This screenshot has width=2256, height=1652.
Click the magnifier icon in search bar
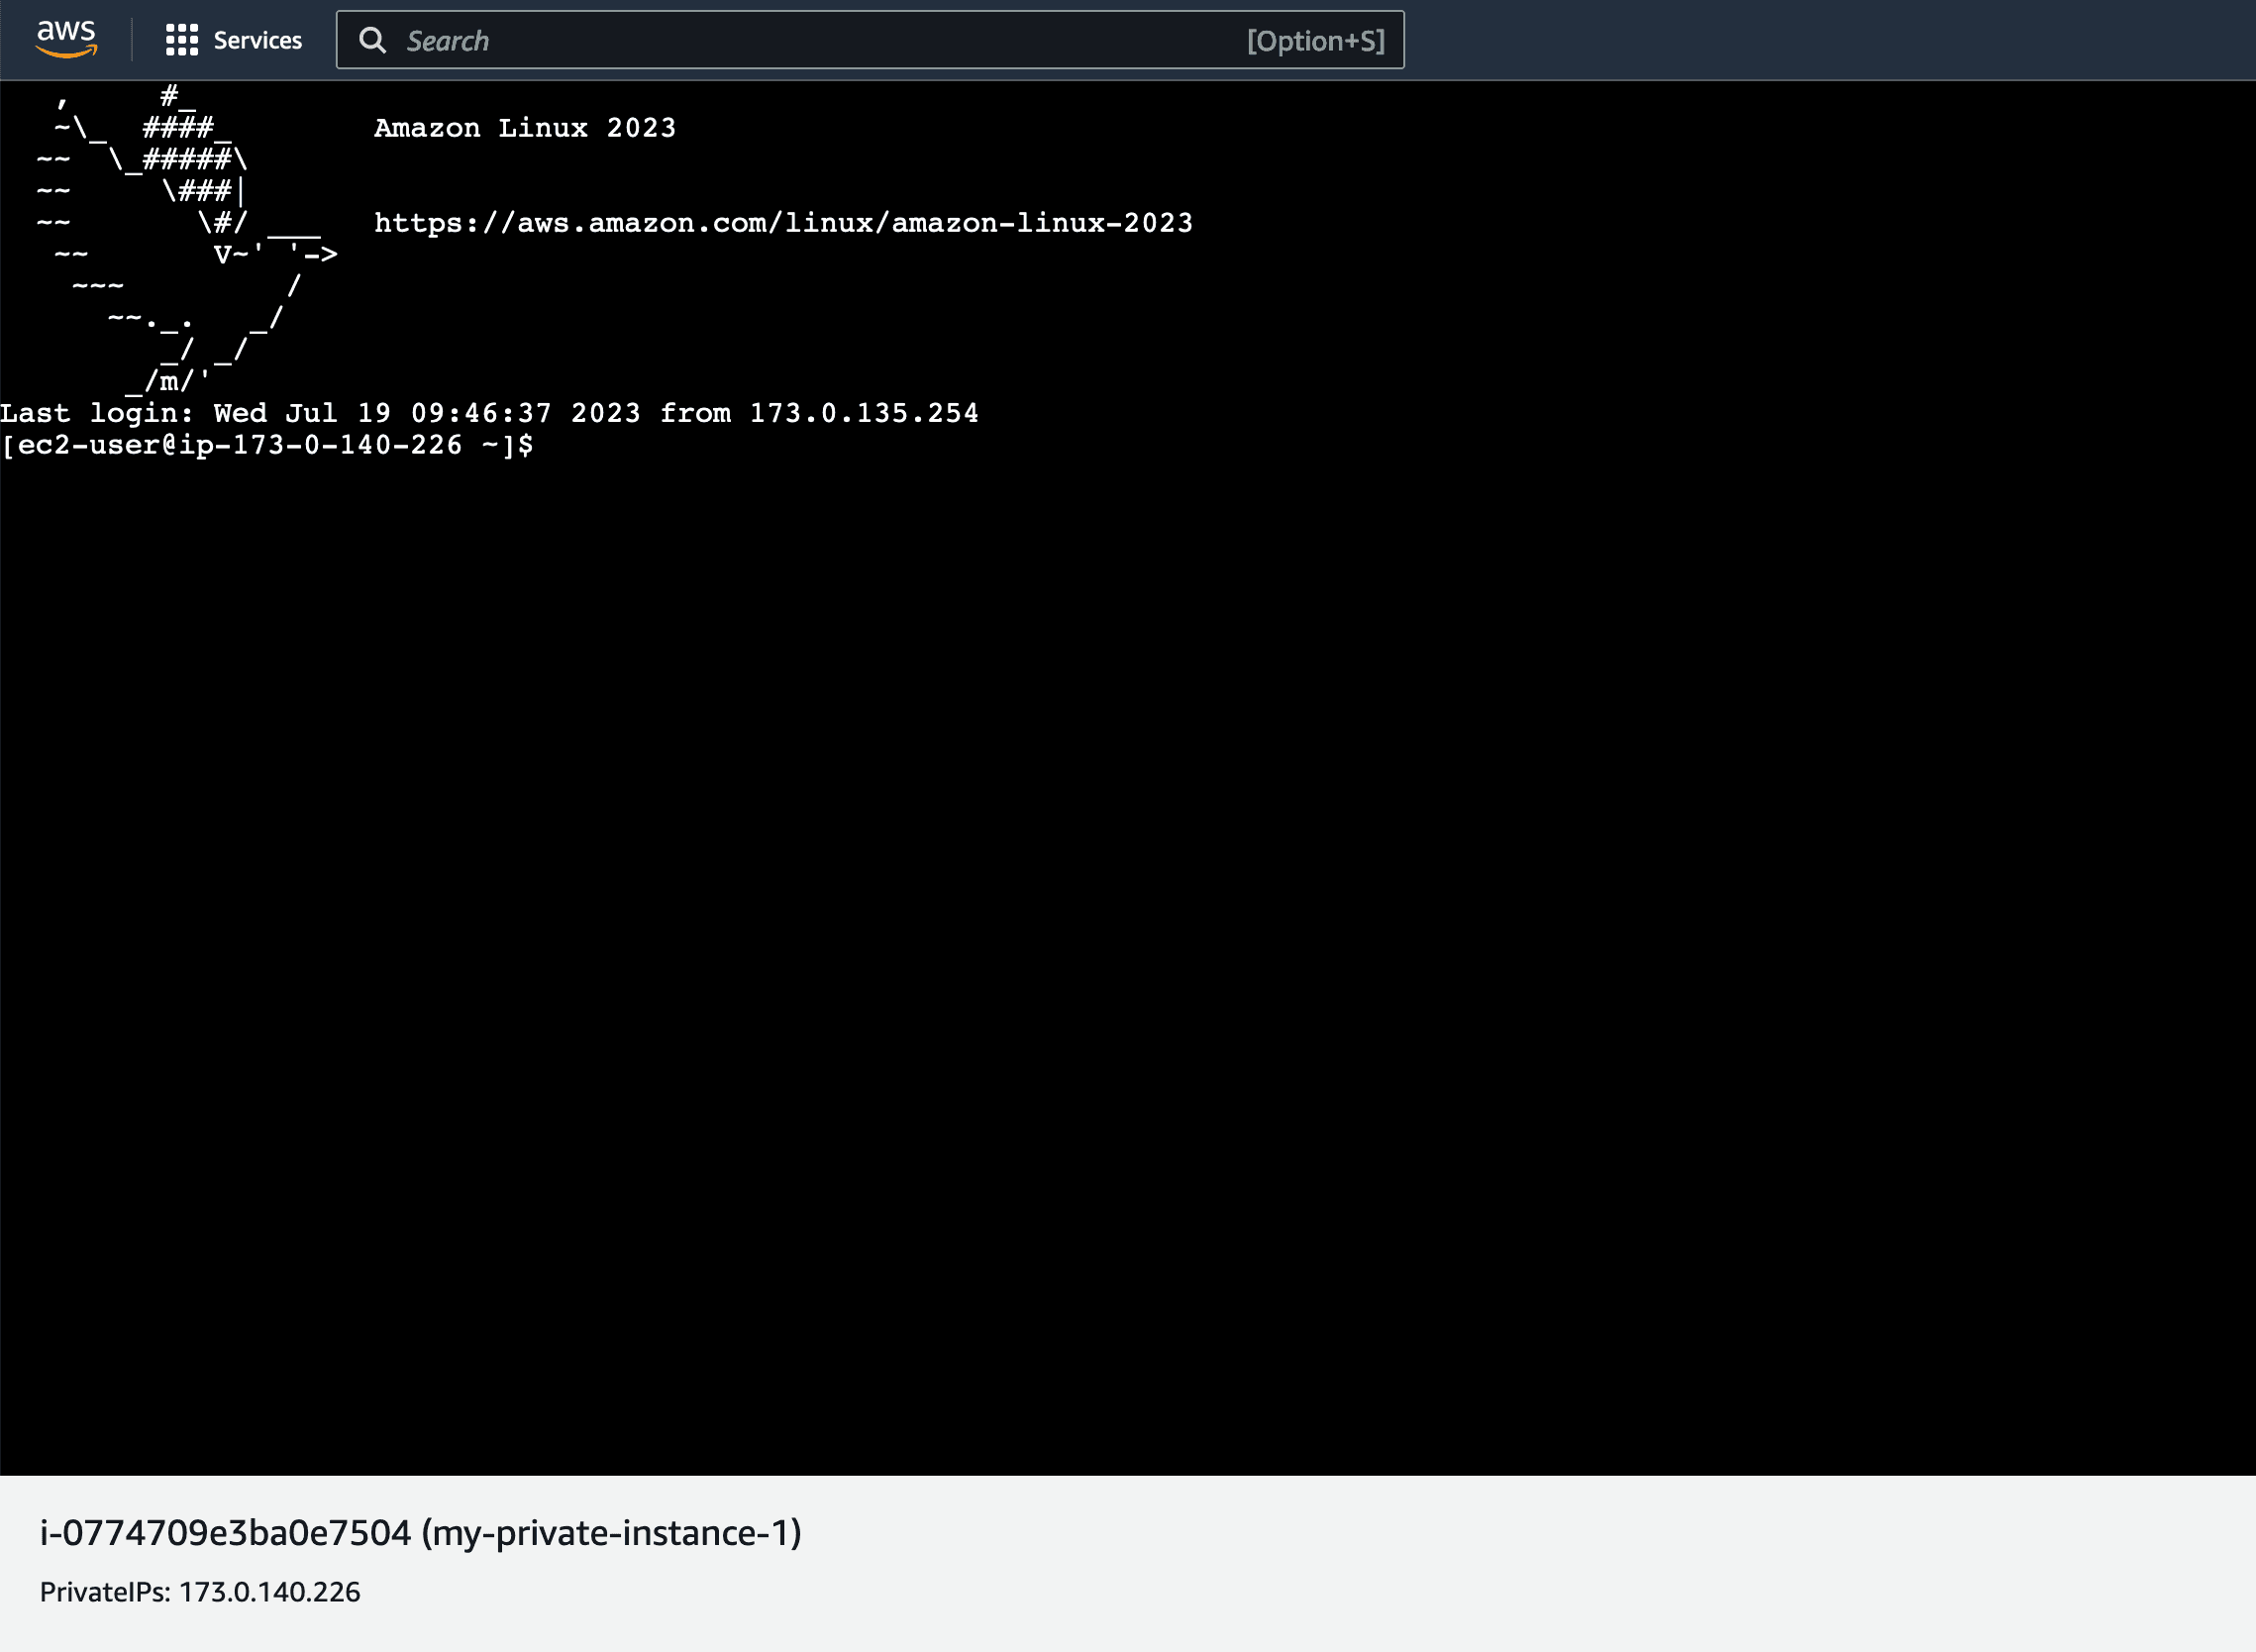click(x=372, y=40)
